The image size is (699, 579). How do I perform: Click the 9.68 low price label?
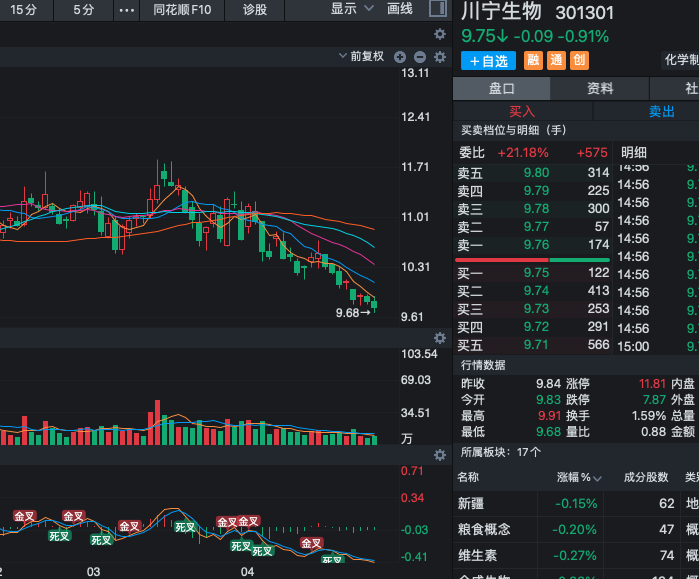pyautogui.click(x=353, y=313)
